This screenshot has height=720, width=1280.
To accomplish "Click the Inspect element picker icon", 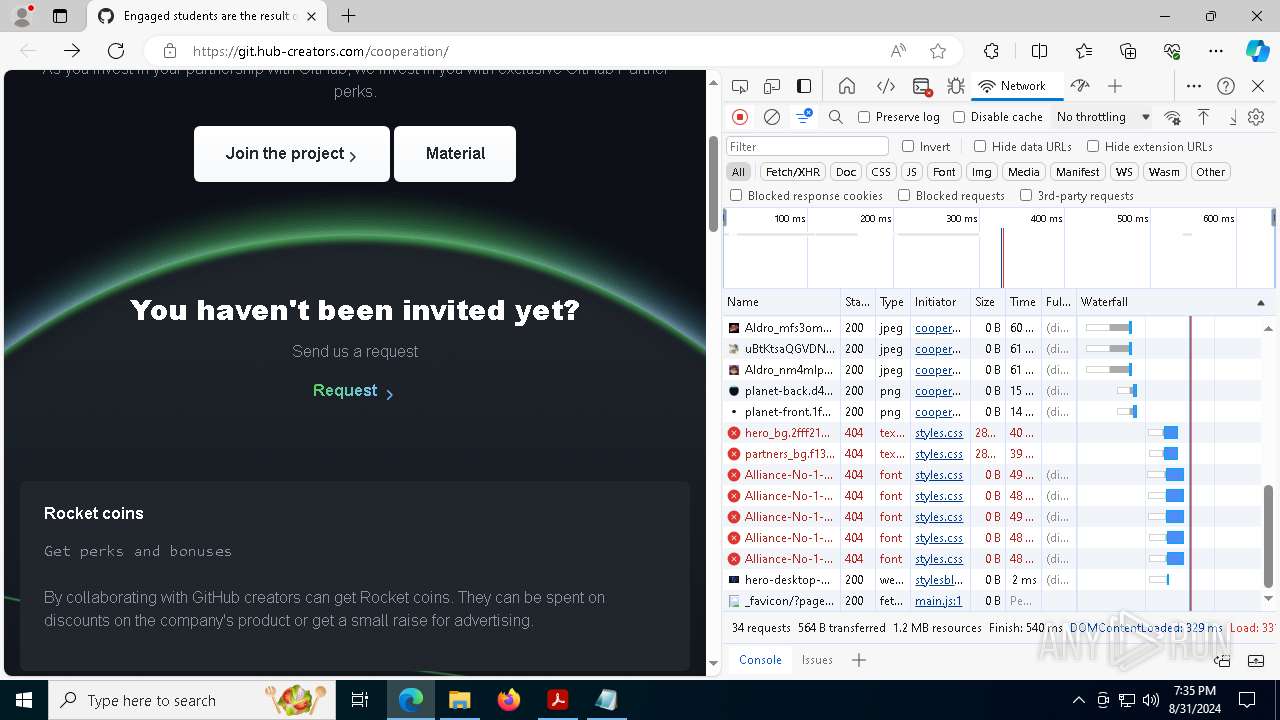I will 740,86.
